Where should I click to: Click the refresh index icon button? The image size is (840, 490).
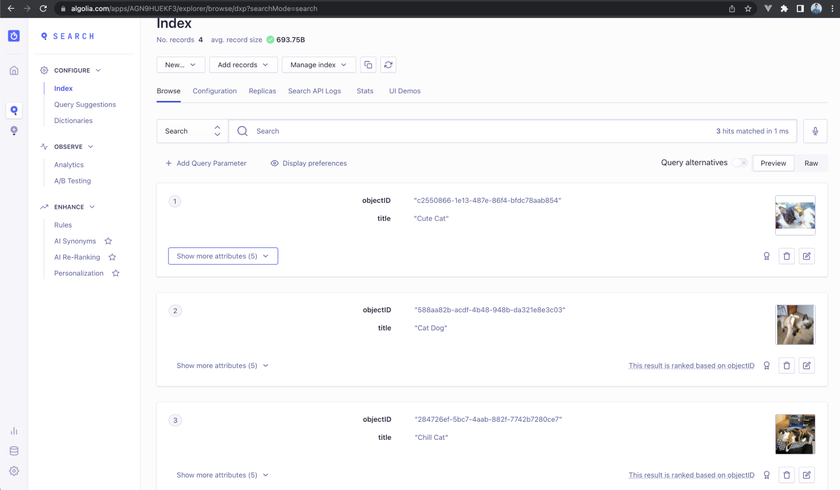click(388, 65)
